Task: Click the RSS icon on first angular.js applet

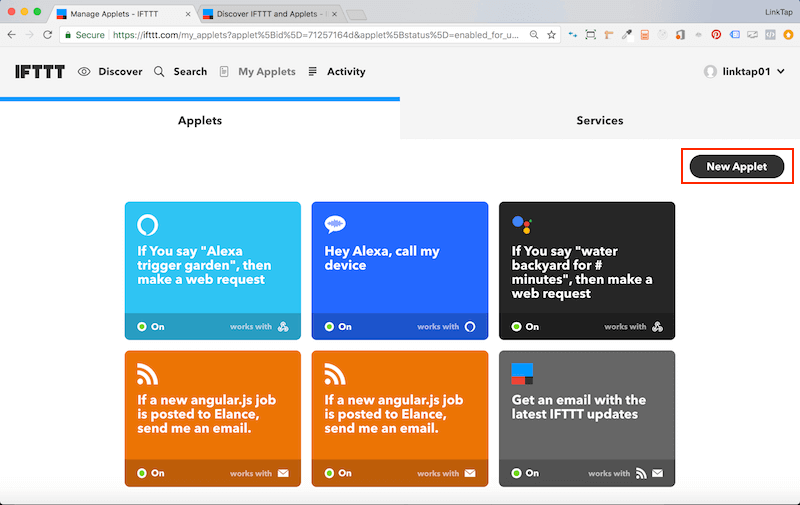Action: [x=147, y=374]
